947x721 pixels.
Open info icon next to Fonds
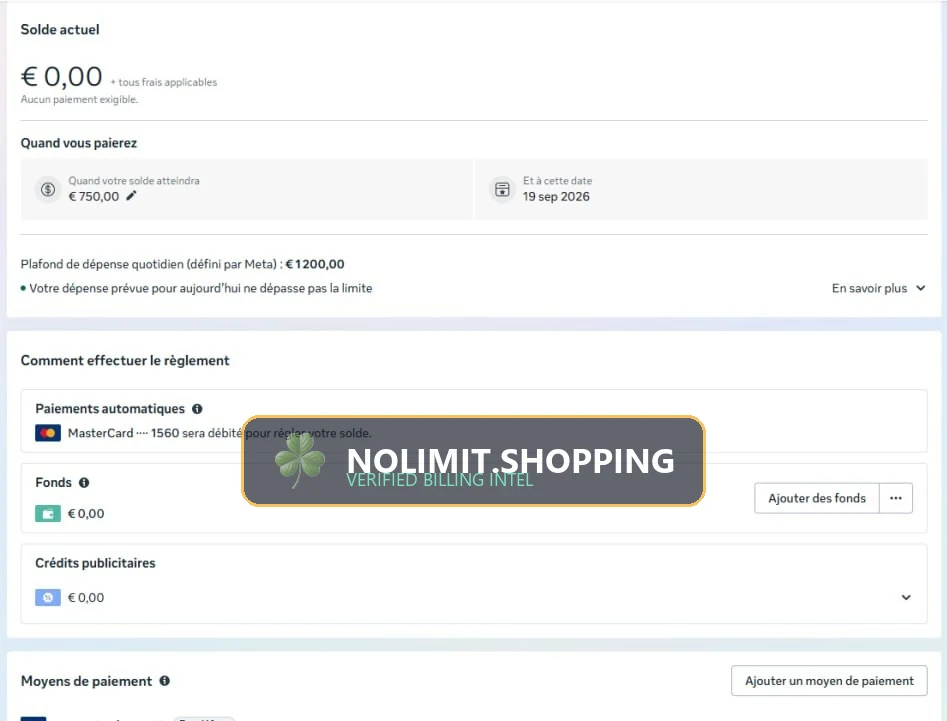click(x=84, y=482)
